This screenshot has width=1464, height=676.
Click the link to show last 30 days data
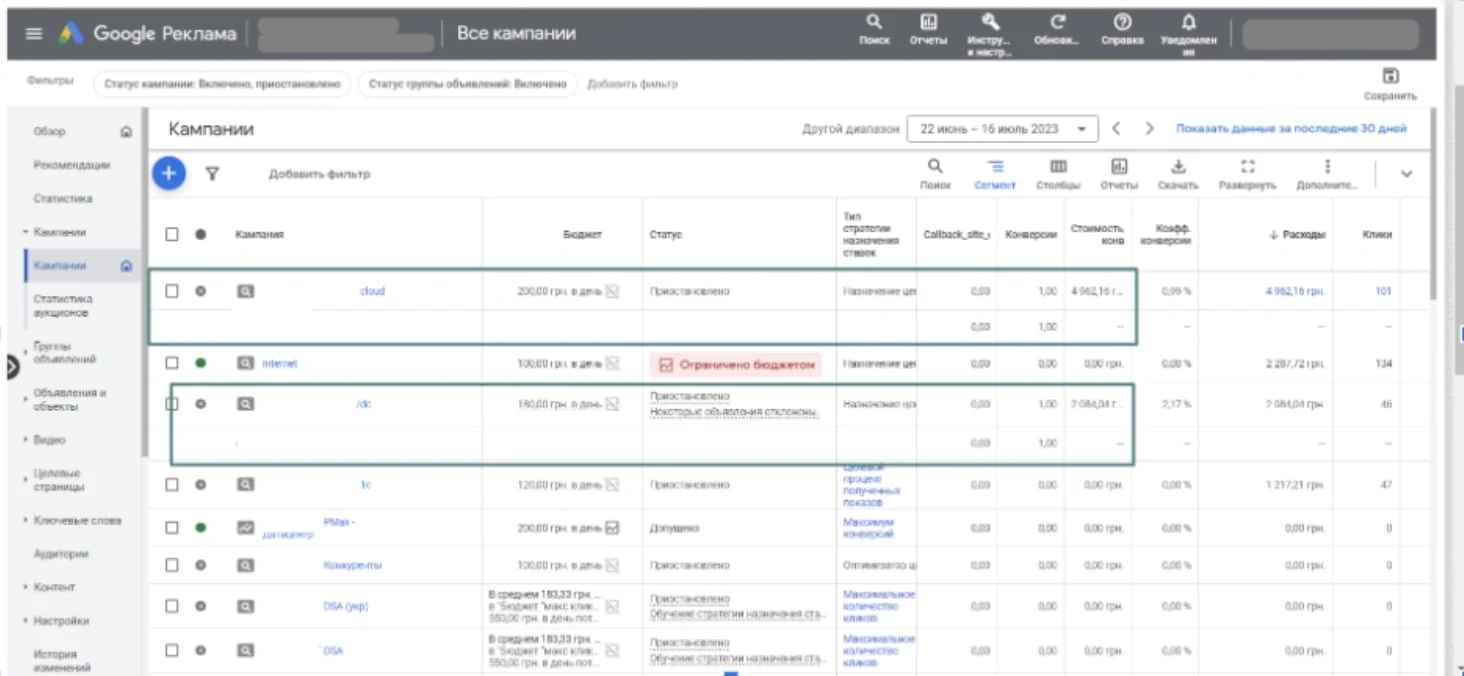1291,129
